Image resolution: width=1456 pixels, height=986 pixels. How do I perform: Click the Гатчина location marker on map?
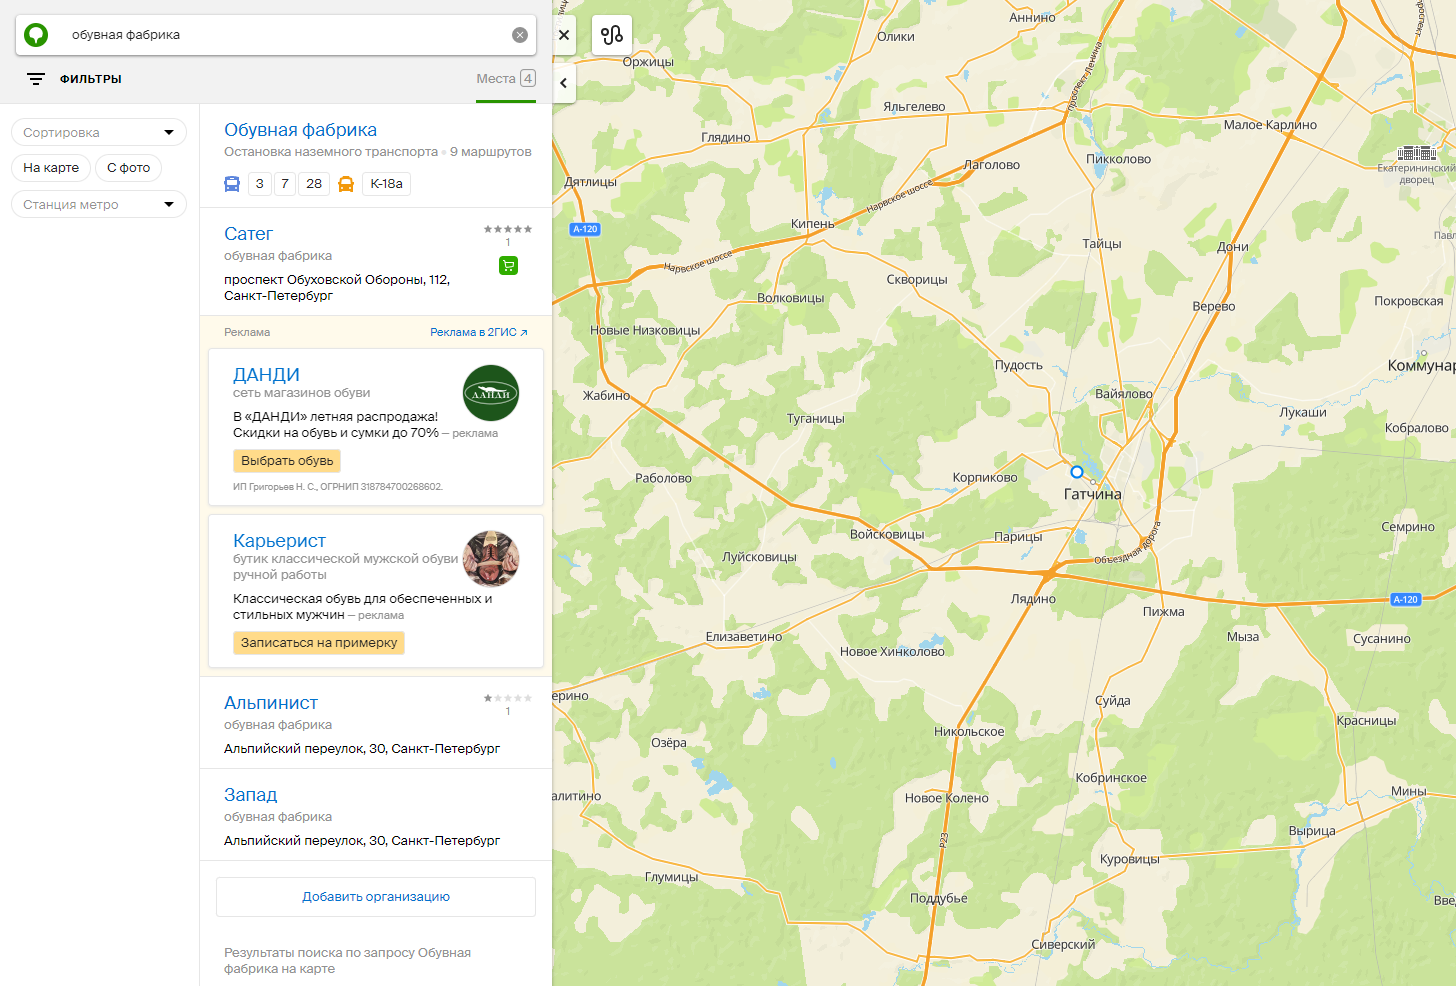1077,472
